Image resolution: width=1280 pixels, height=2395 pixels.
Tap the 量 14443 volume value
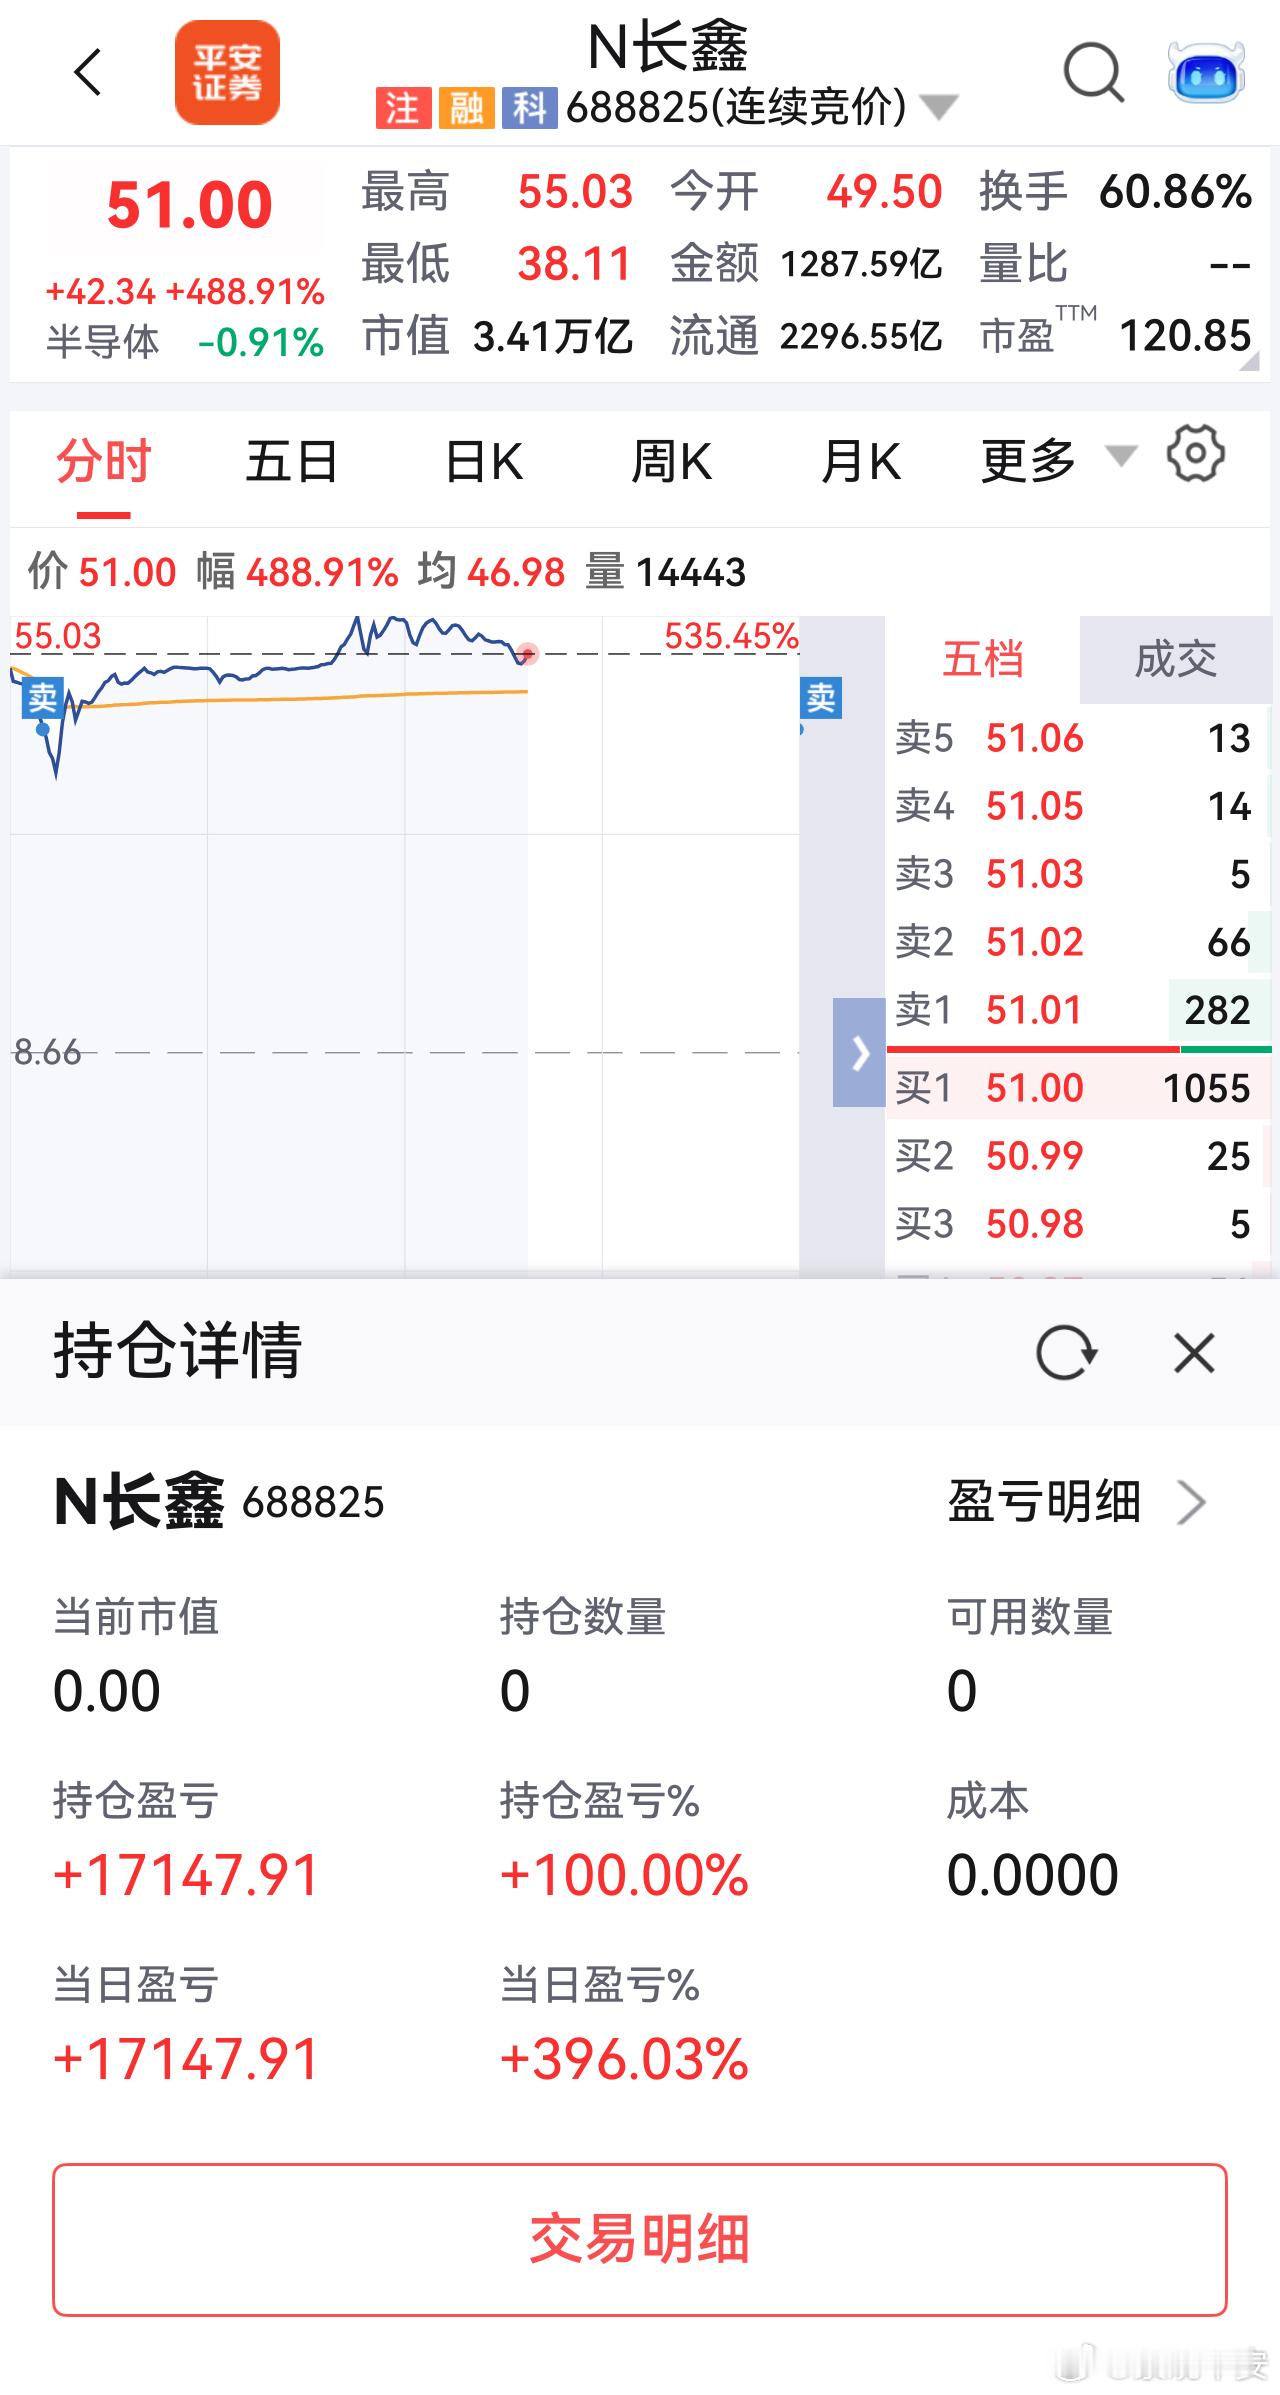[691, 573]
